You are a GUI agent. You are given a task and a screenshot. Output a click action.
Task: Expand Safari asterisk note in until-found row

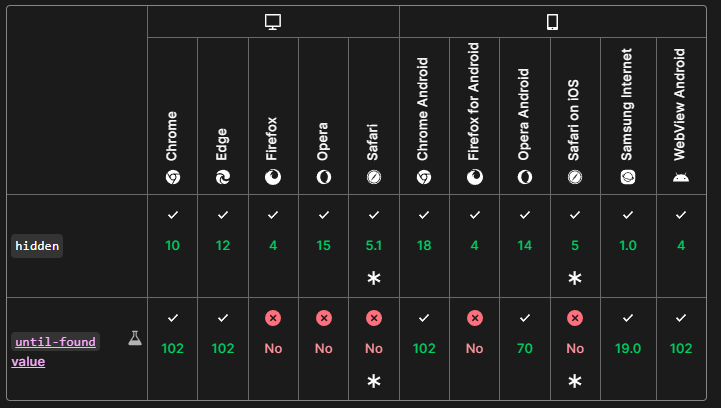pyautogui.click(x=374, y=381)
